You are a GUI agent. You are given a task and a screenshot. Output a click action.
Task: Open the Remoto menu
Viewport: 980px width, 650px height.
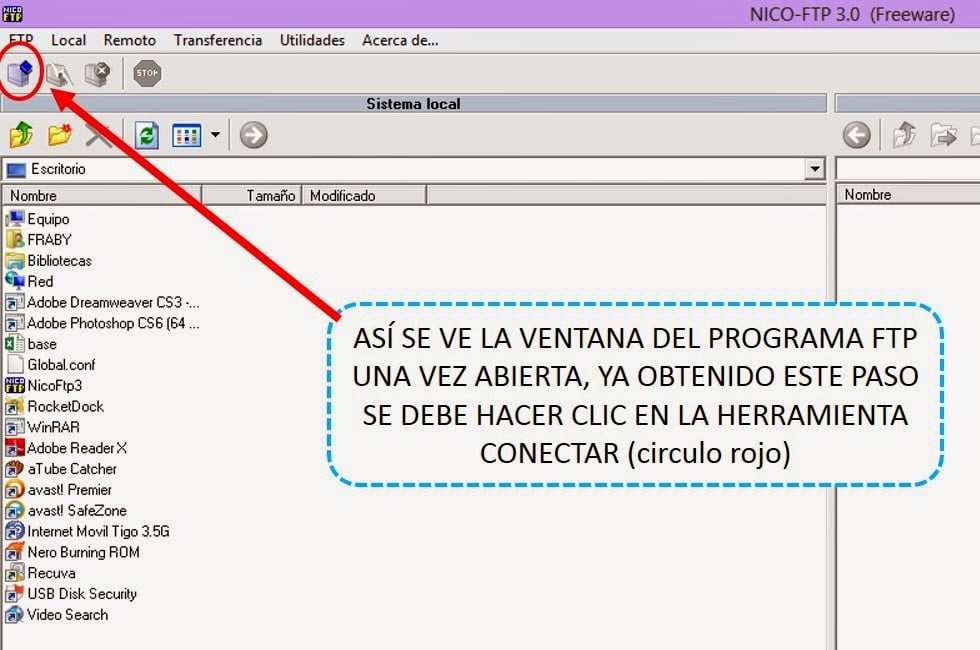point(130,40)
